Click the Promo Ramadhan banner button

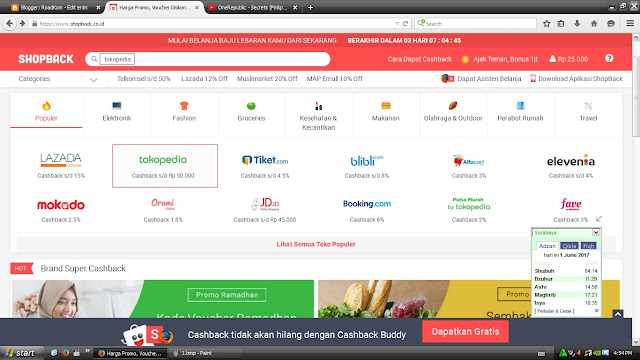coord(227,295)
